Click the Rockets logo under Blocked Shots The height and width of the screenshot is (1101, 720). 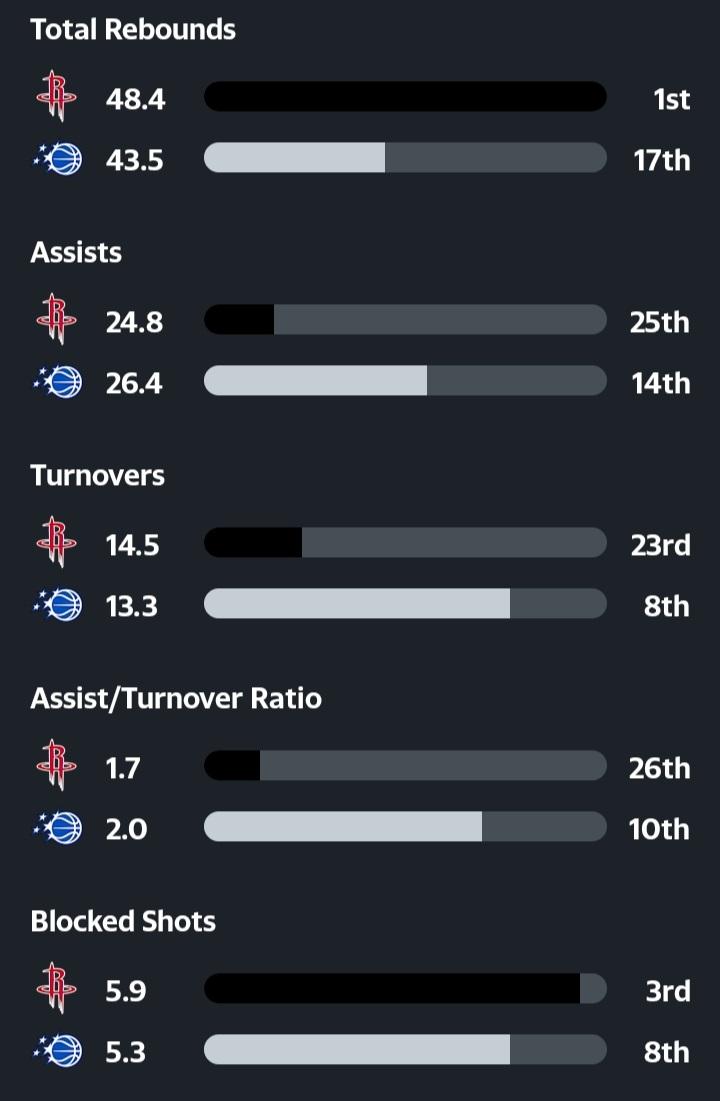pyautogui.click(x=57, y=990)
